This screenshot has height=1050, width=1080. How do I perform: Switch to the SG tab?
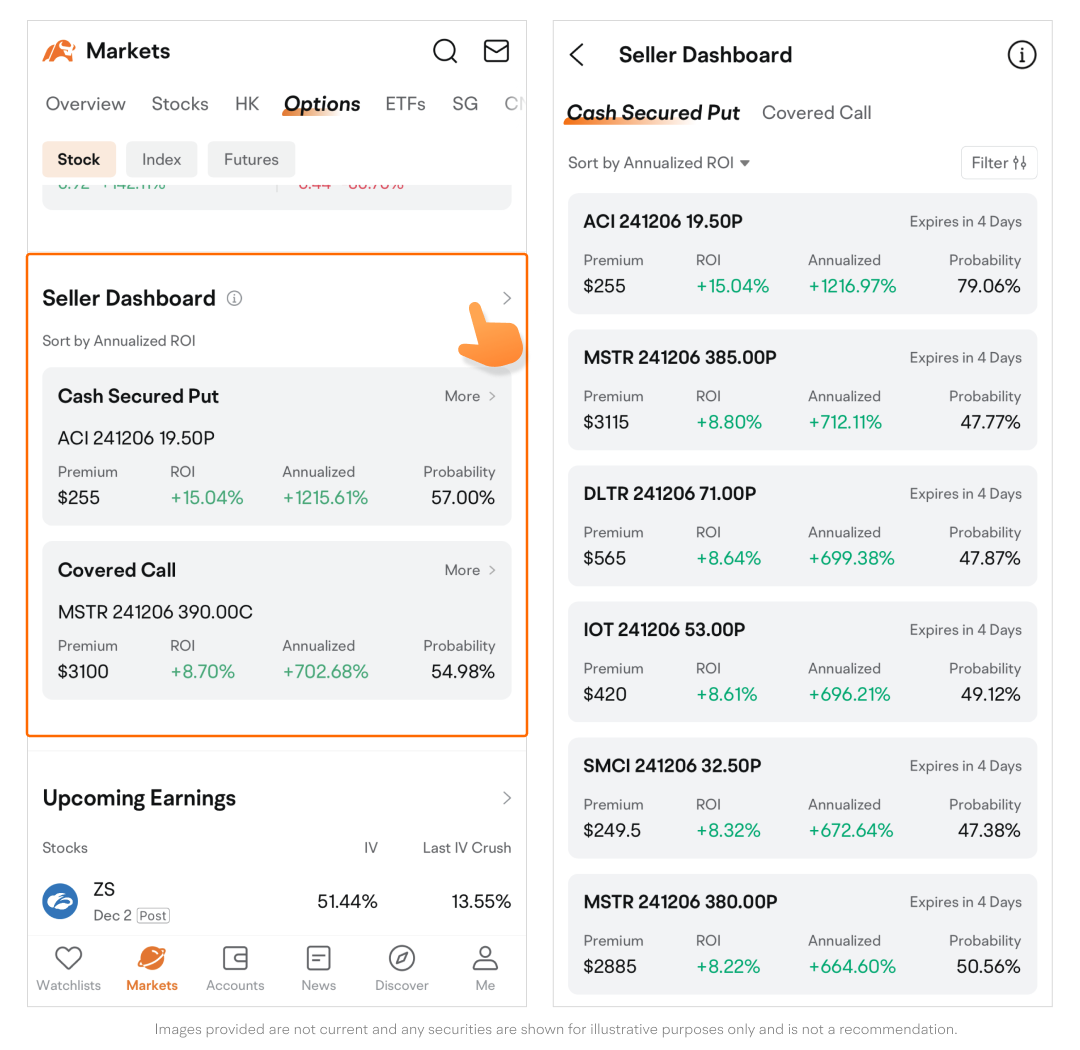click(465, 104)
